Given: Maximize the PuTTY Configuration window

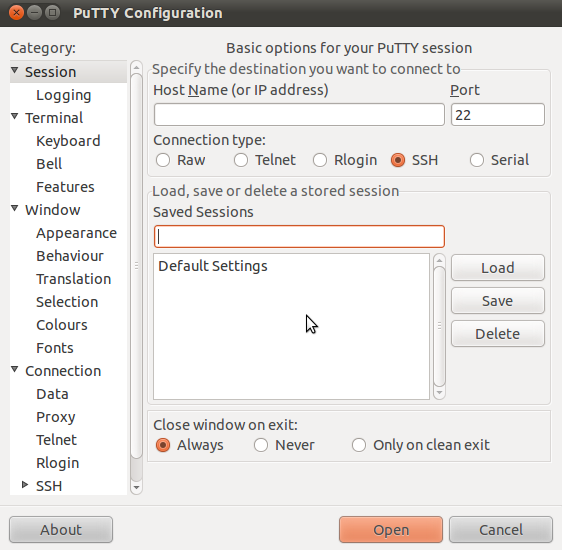Looking at the screenshot, I should [x=53, y=13].
